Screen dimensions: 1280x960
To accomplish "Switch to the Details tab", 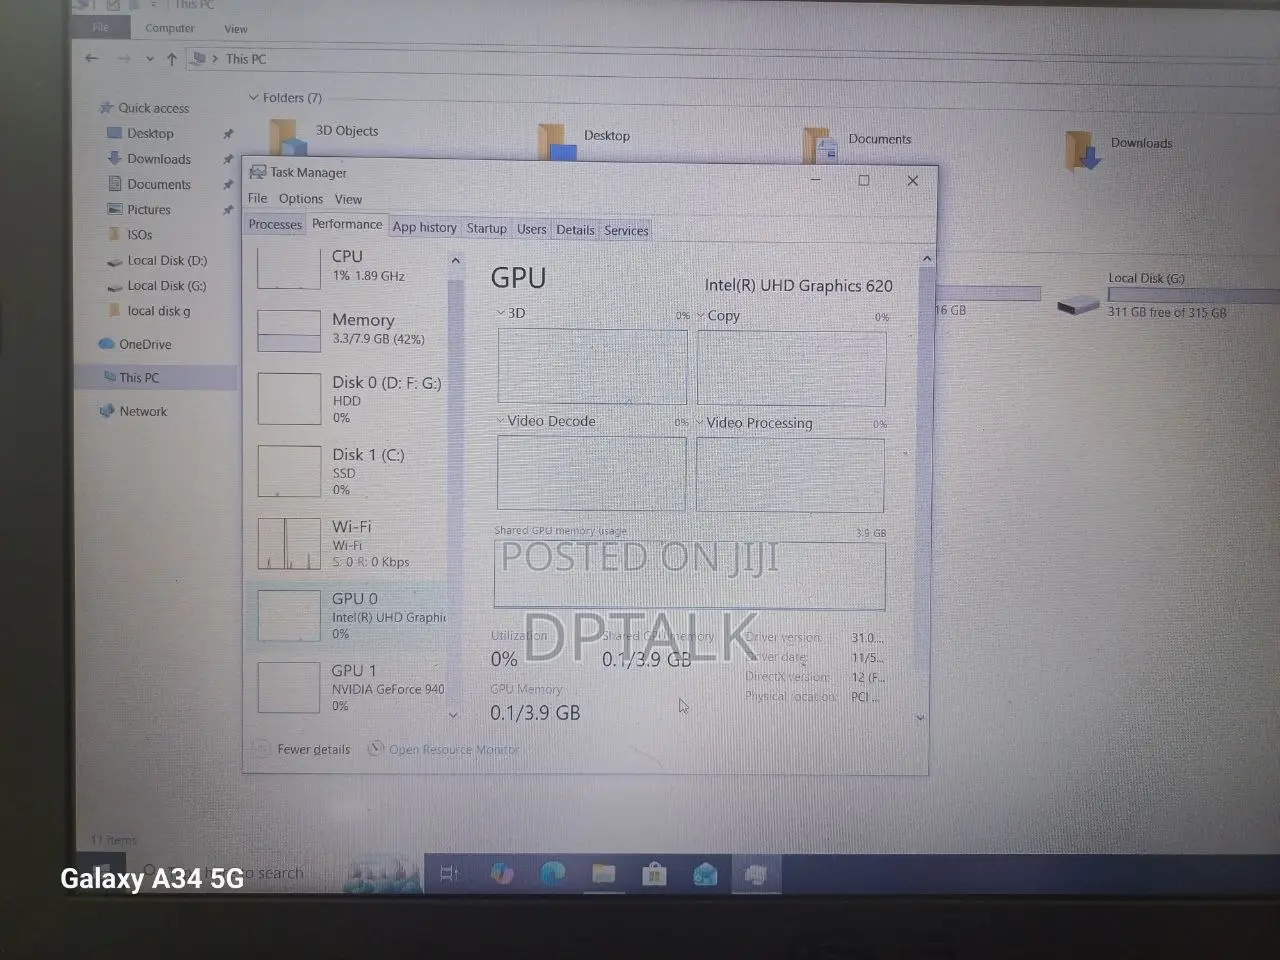I will pyautogui.click(x=575, y=229).
